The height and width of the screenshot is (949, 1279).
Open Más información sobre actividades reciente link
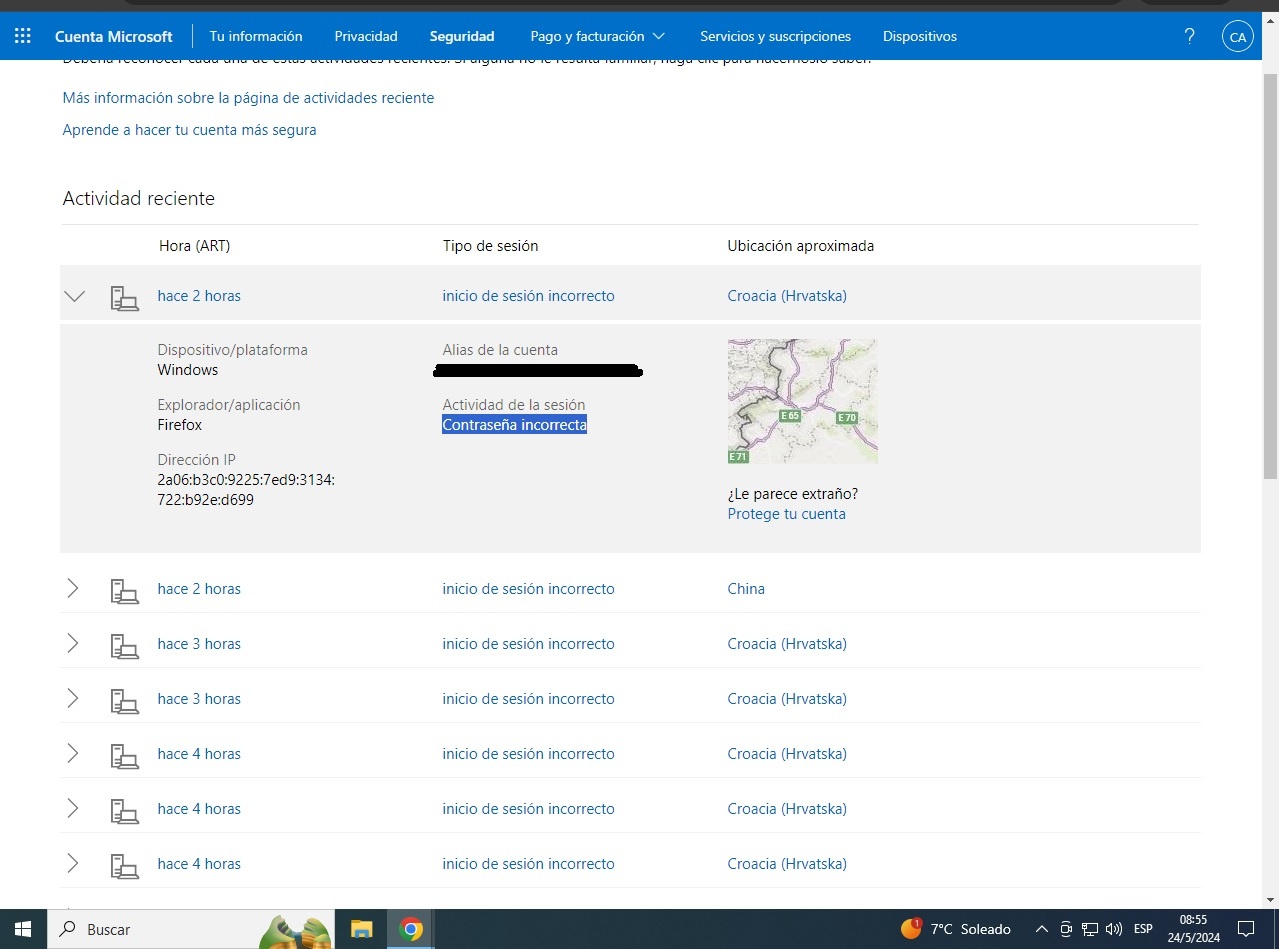pyautogui.click(x=248, y=98)
